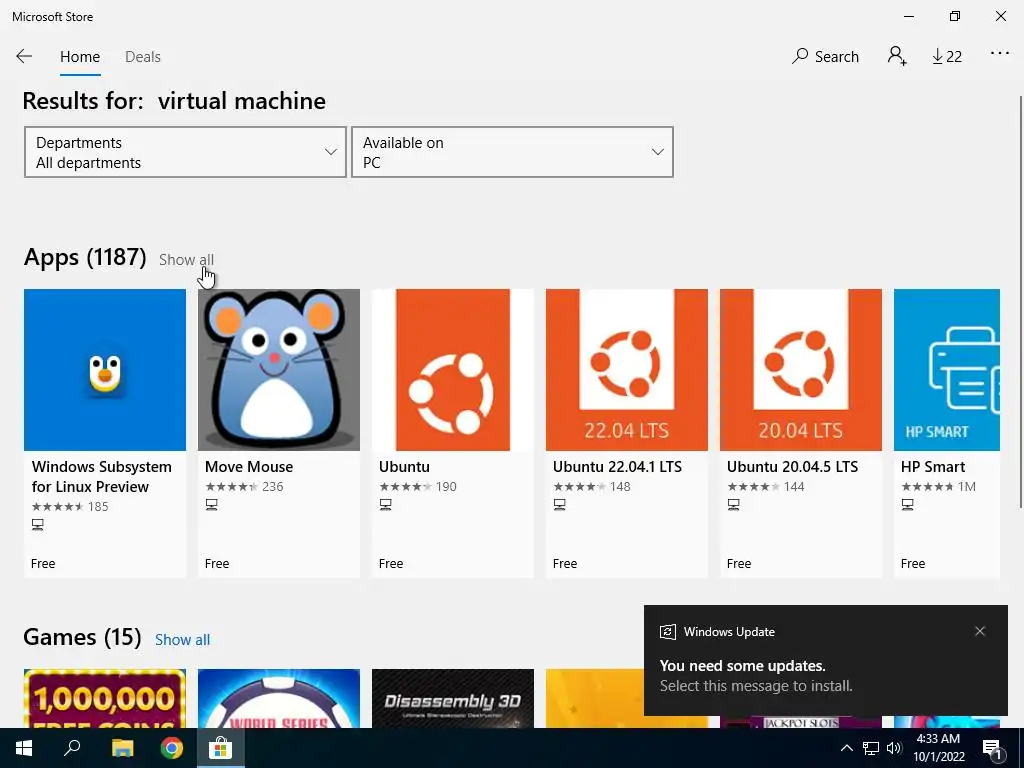This screenshot has width=1024, height=768.
Task: Click PC device icon under Move Mouse
Action: pyautogui.click(x=212, y=504)
